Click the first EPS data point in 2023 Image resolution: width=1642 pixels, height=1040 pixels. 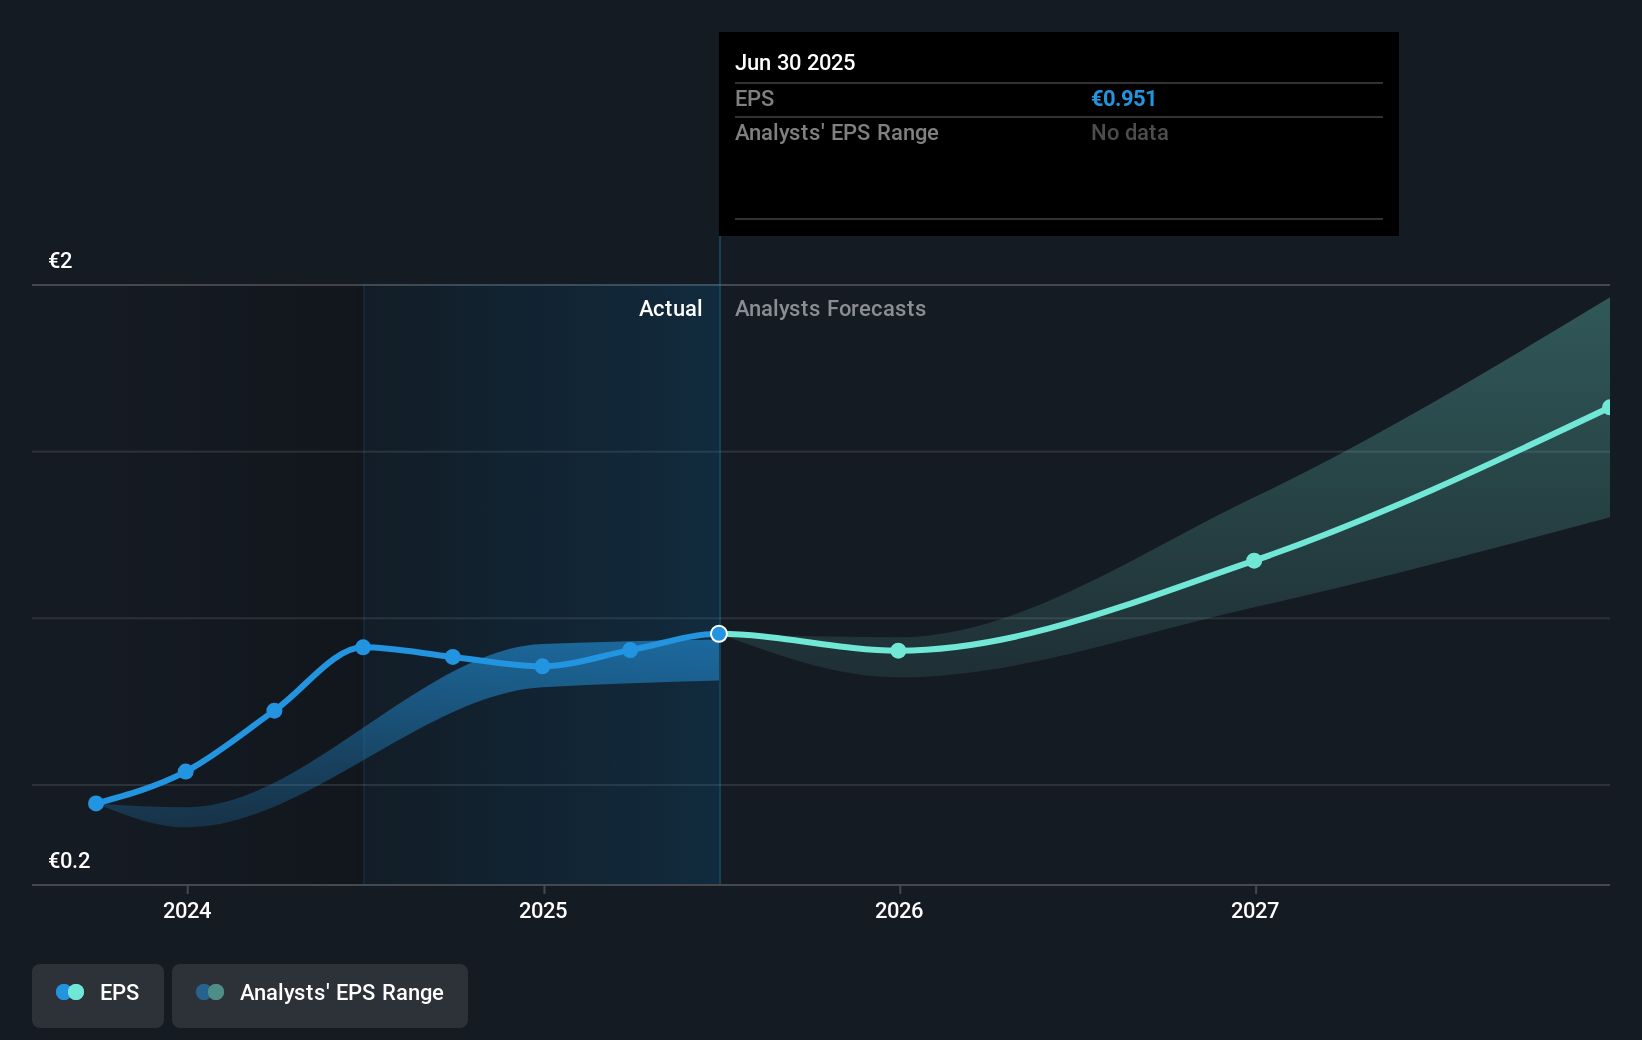95,803
